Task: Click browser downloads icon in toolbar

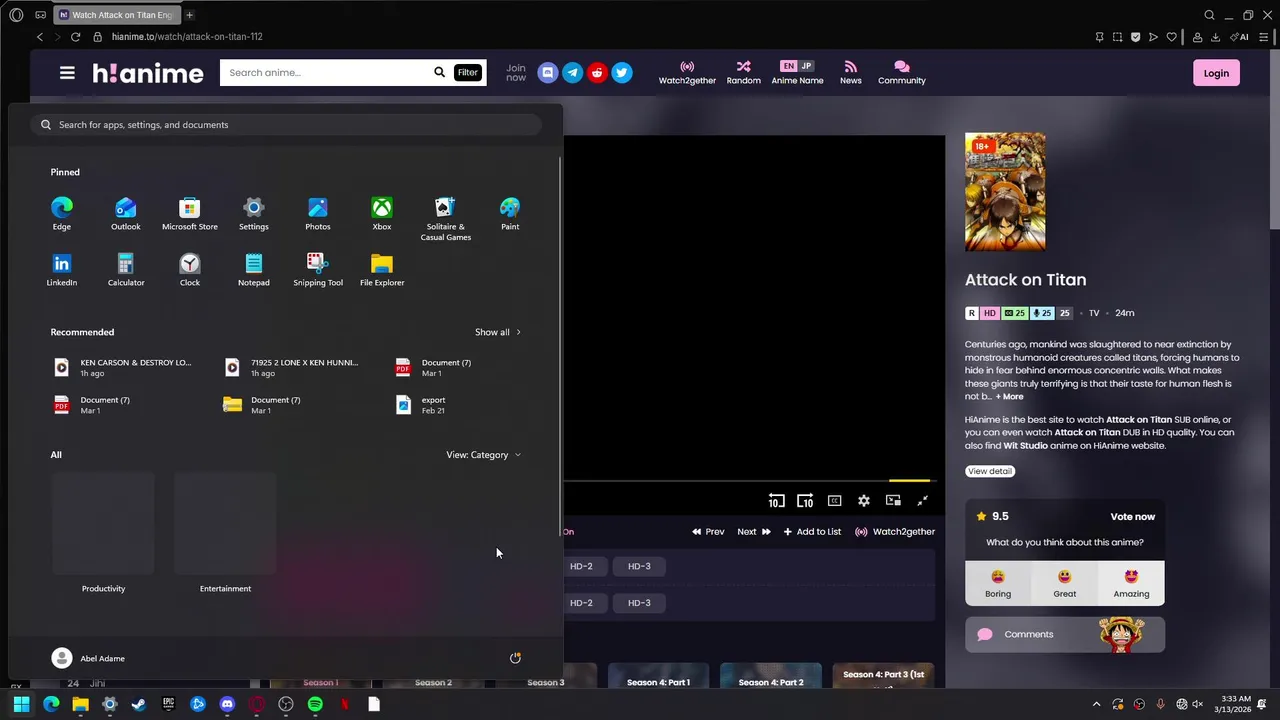Action: coord(1215,37)
